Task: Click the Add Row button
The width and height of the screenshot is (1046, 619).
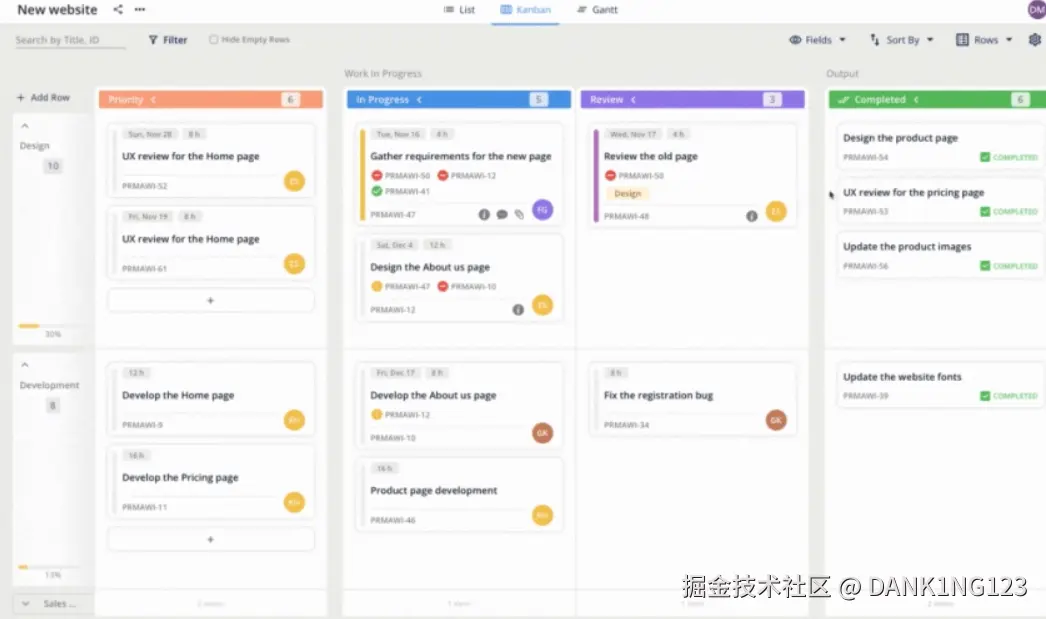Action: (42, 97)
